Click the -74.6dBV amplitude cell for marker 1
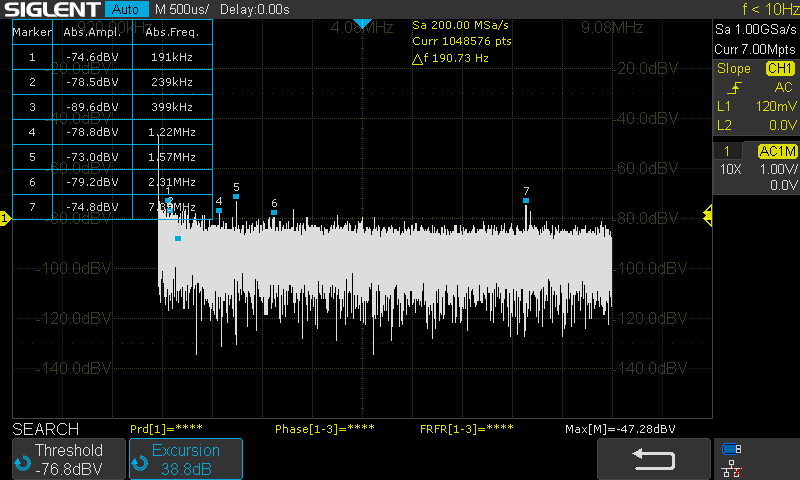Viewport: 800px width, 480px height. tap(92, 57)
